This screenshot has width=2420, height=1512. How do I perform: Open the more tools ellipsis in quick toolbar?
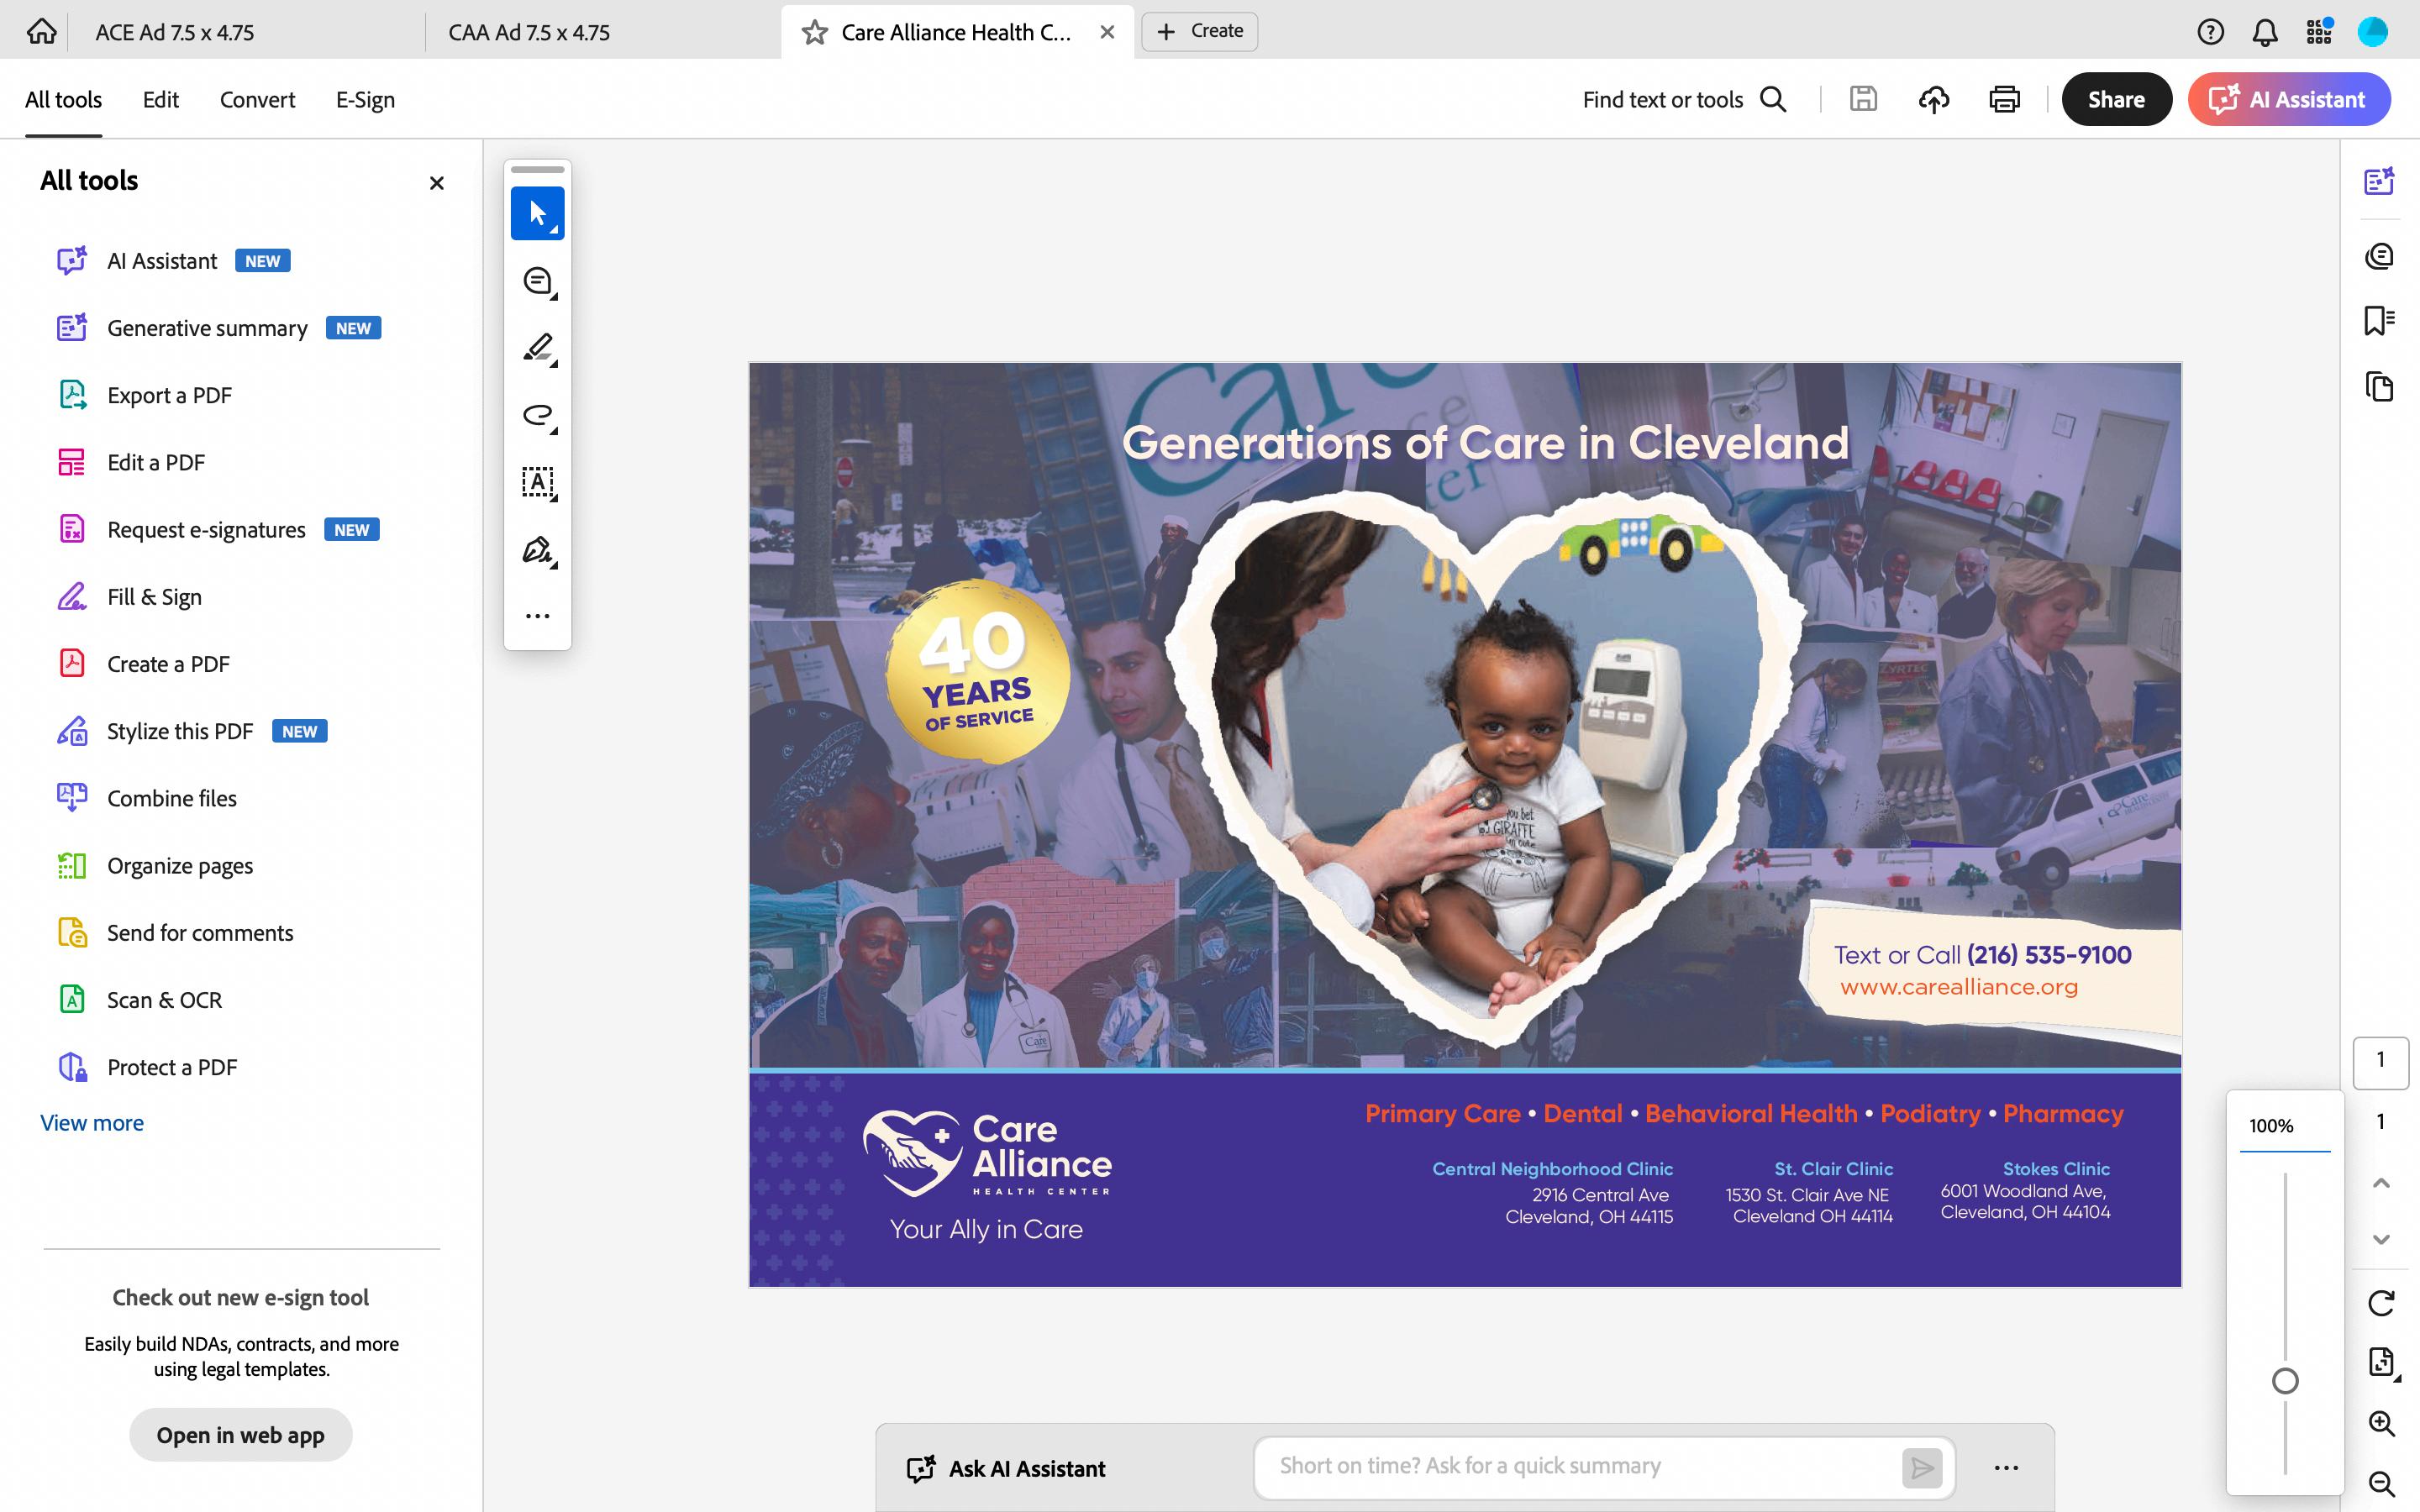(x=538, y=616)
